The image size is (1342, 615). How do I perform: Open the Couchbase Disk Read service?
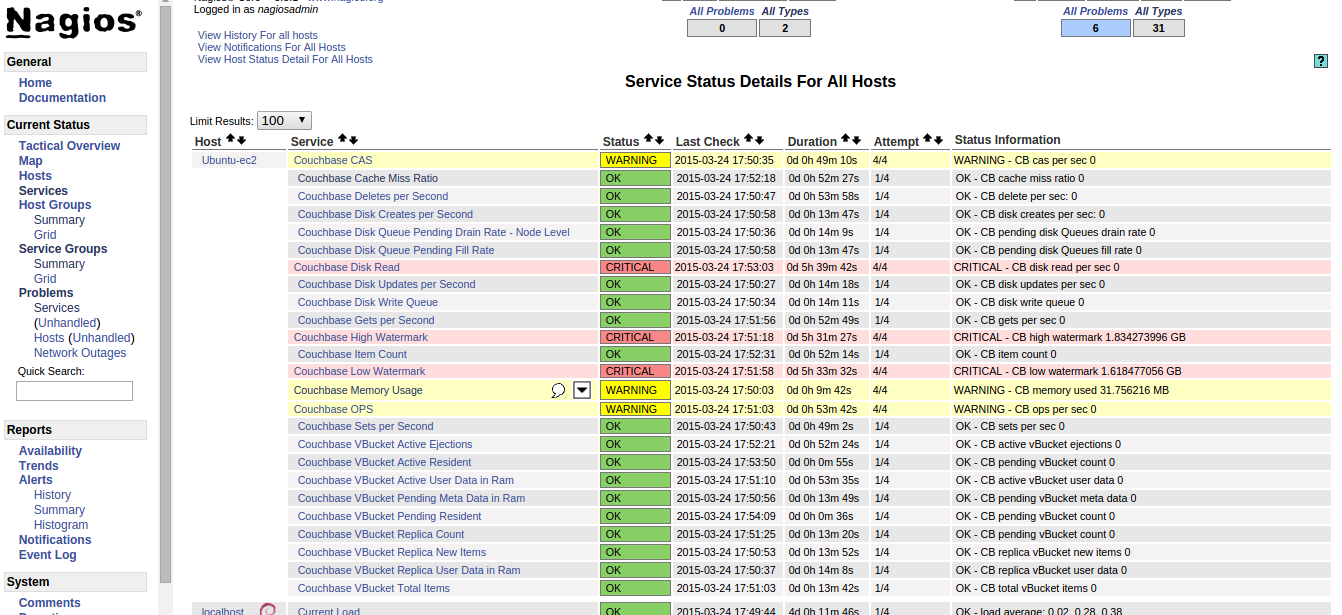click(x=347, y=267)
